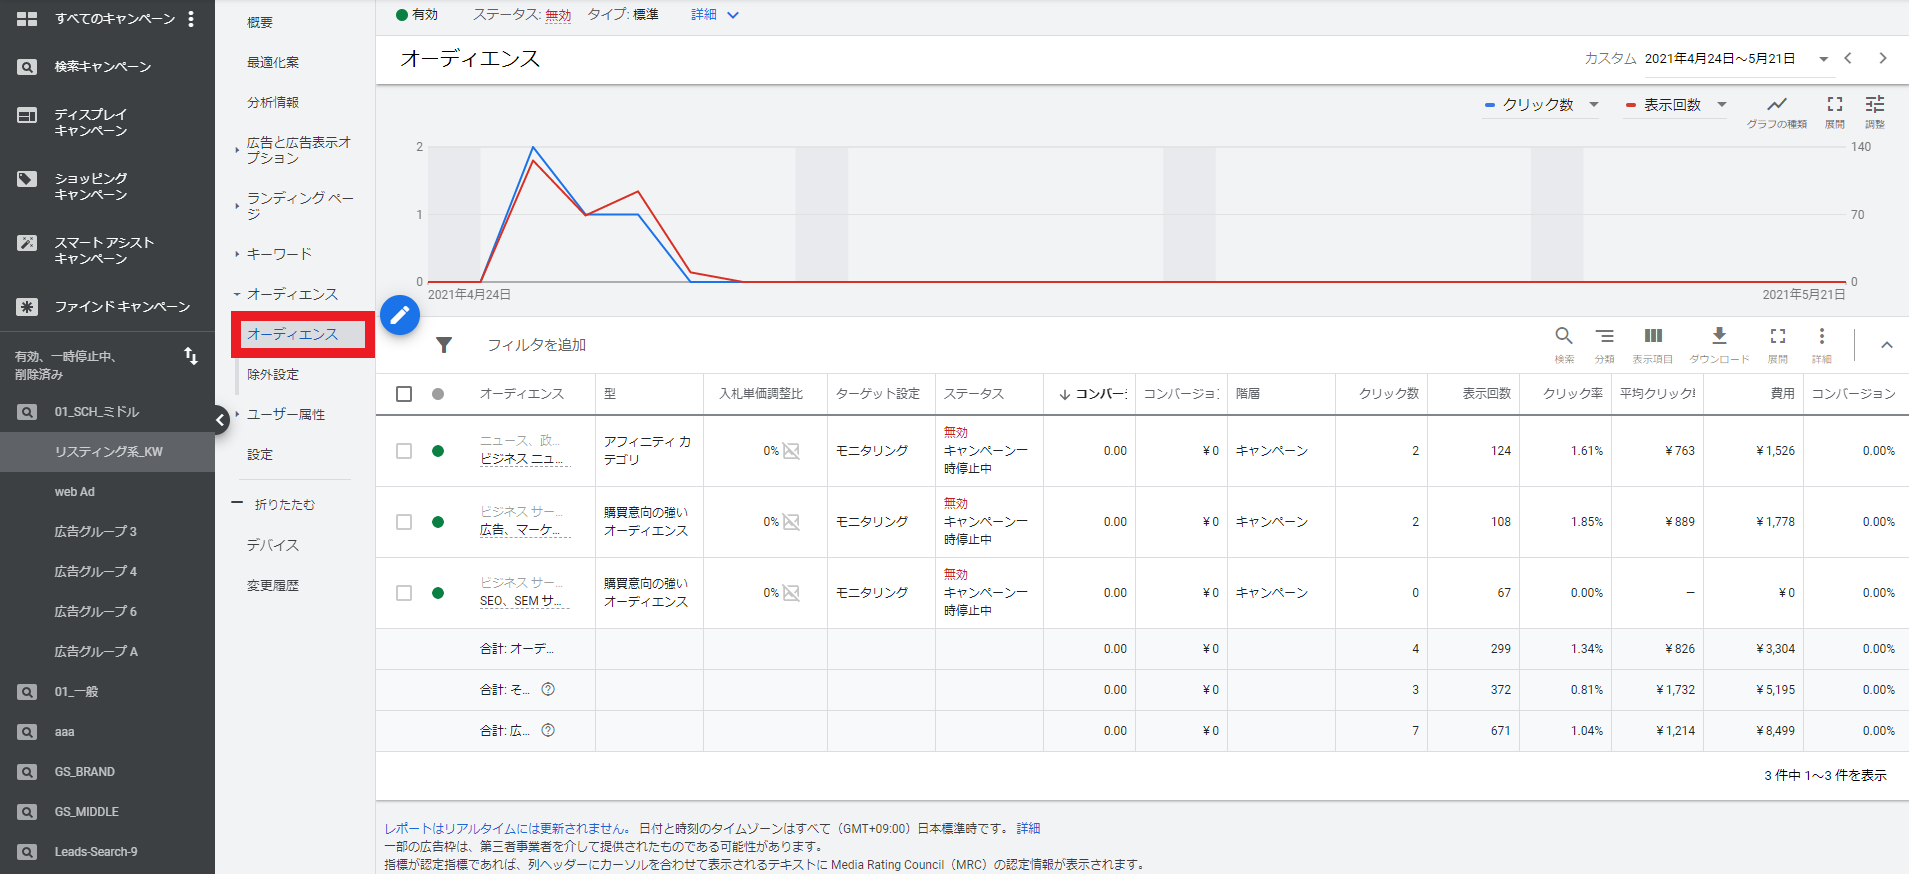The height and width of the screenshot is (874, 1909).
Task: Click the sort arrows icon near 有効、一時停止中
Action: point(191,356)
